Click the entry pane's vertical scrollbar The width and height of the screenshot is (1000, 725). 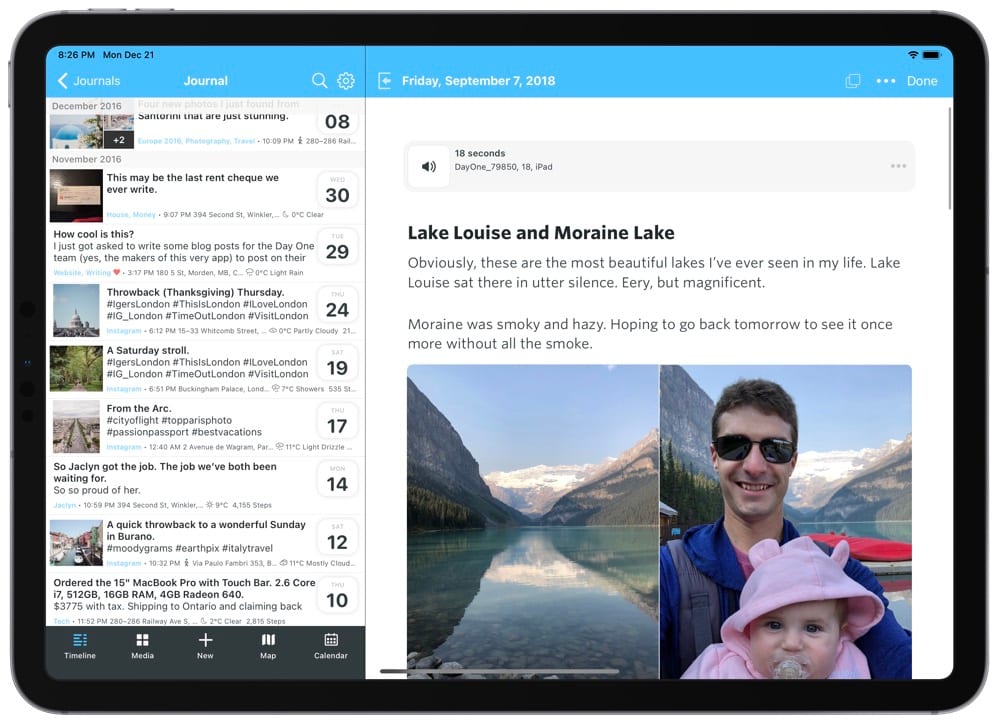click(x=950, y=158)
